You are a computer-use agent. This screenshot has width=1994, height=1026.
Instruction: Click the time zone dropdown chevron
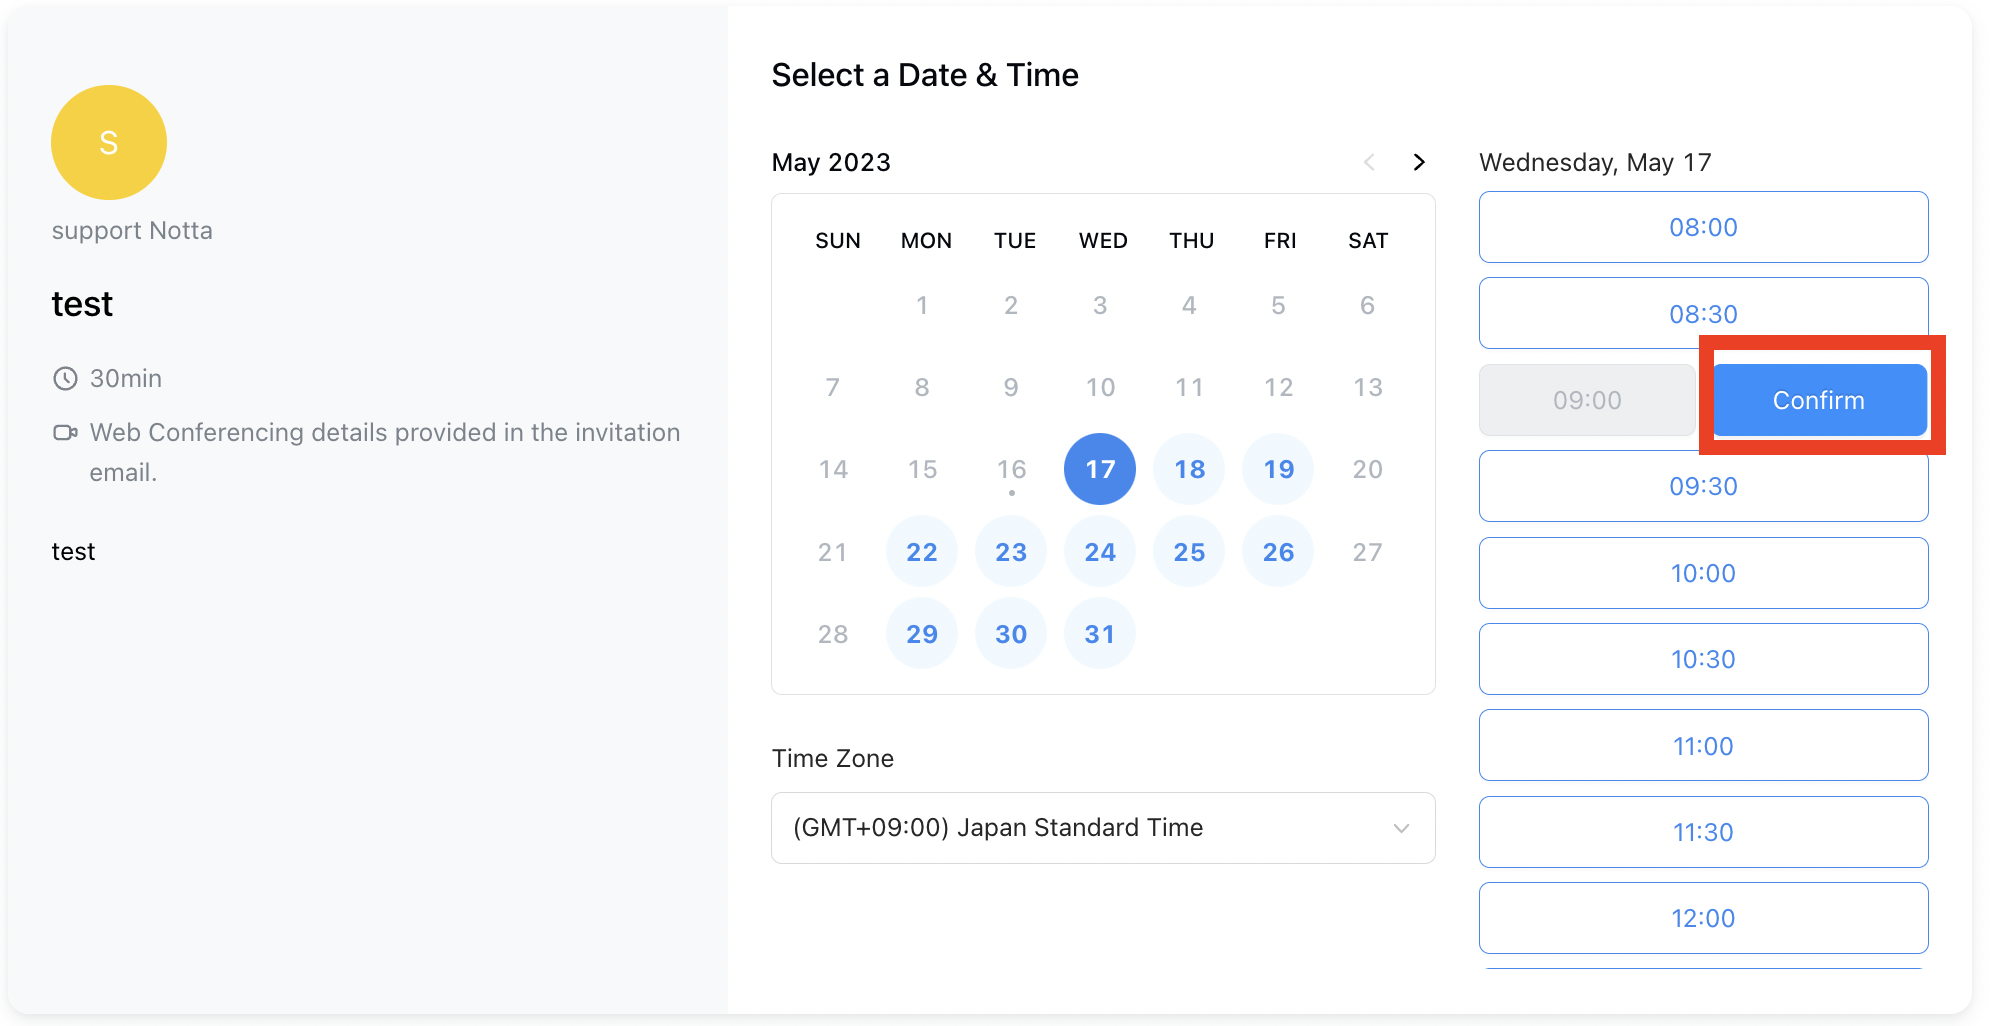pos(1401,828)
